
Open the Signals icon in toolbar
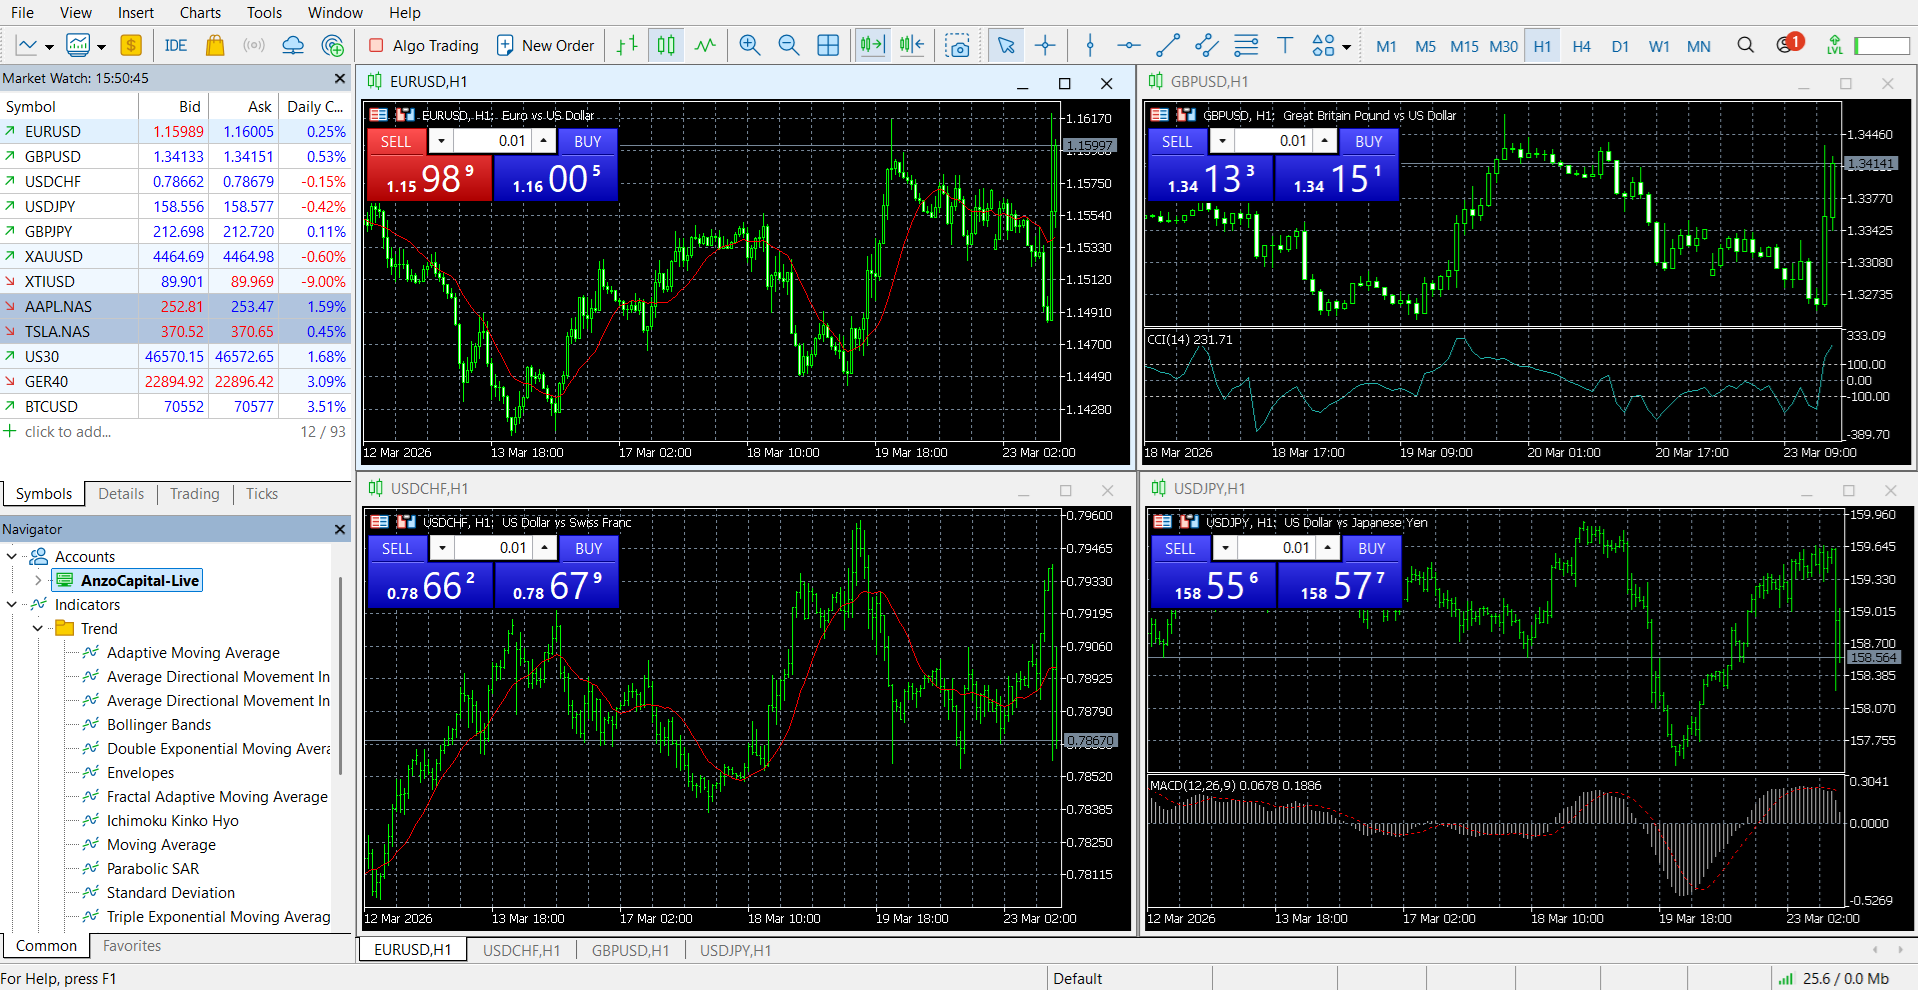(254, 45)
